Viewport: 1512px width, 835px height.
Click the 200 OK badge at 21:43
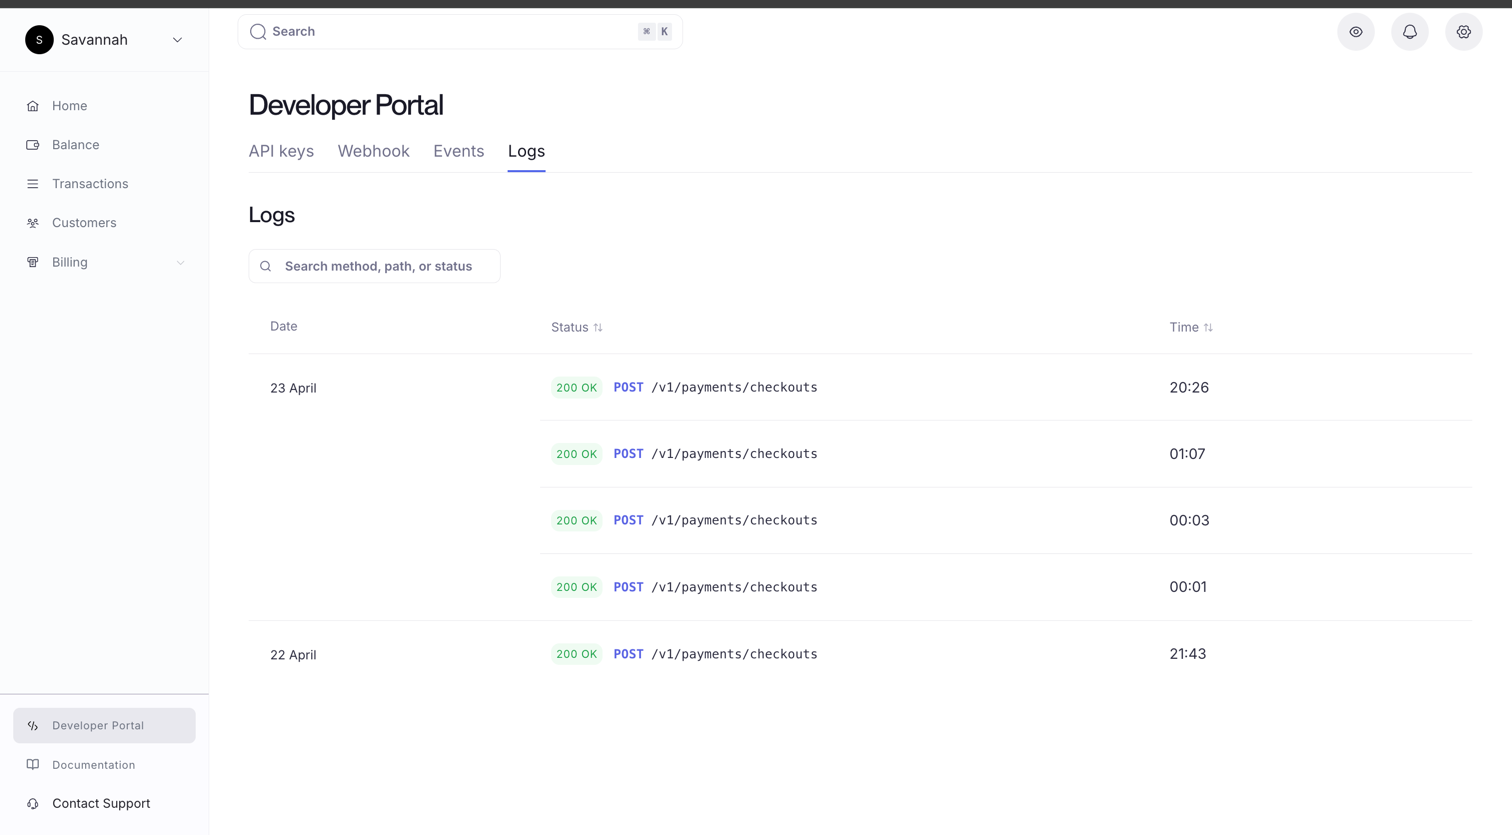point(576,654)
